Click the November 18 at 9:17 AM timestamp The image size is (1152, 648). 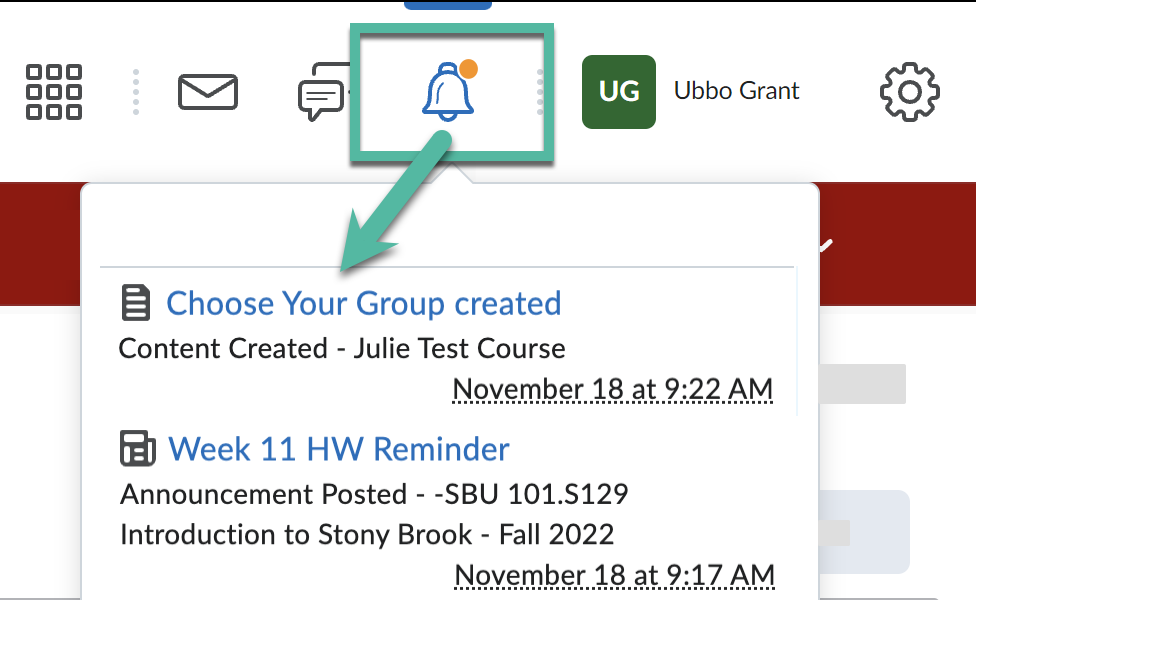point(615,575)
